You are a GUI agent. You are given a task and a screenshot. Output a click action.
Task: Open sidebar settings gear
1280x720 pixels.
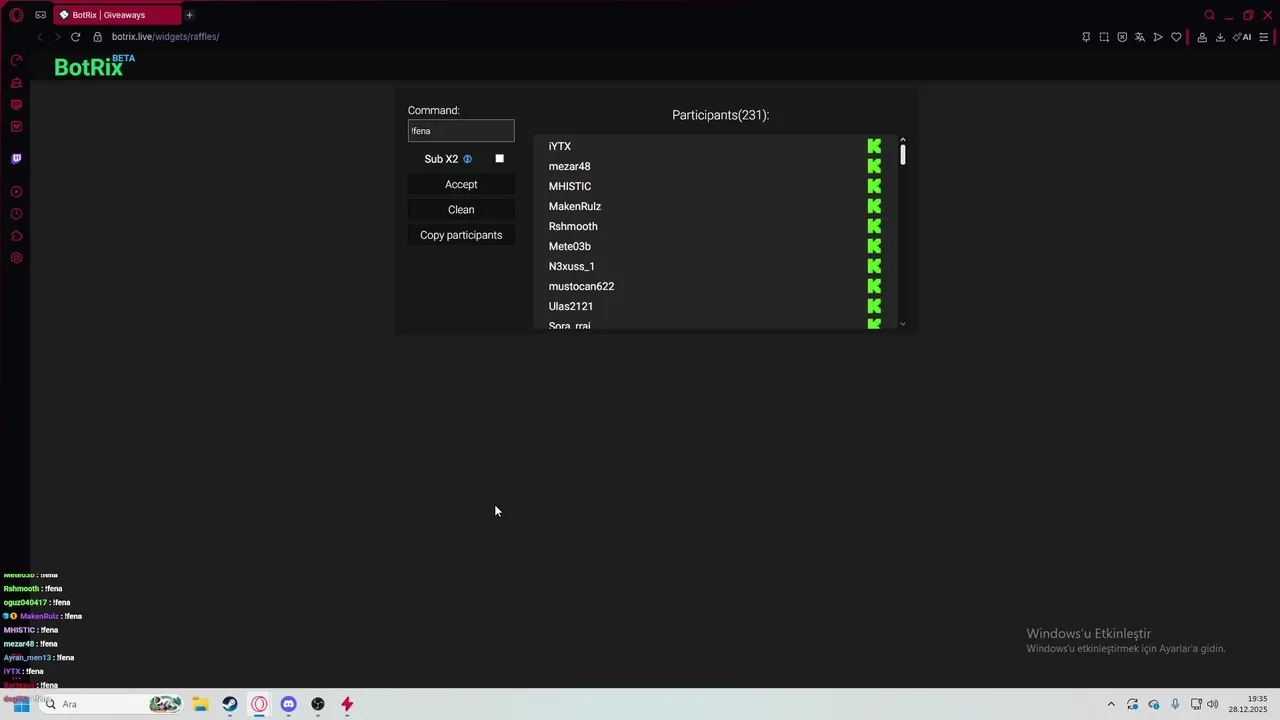pos(16,258)
